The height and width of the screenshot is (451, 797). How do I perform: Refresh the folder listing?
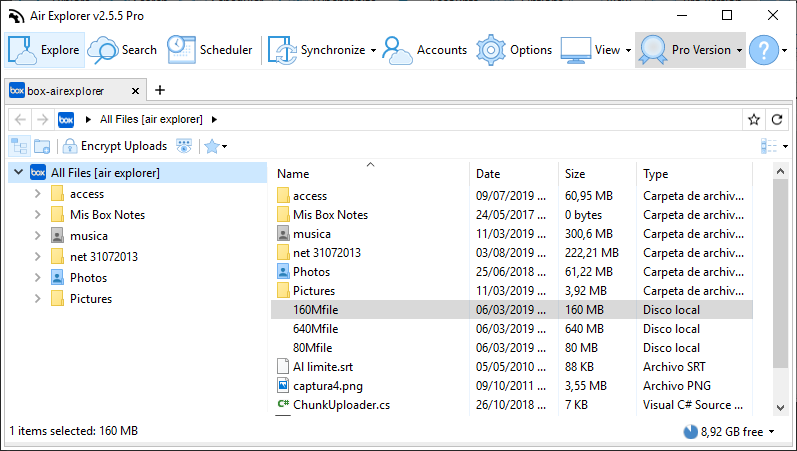pyautogui.click(x=777, y=119)
